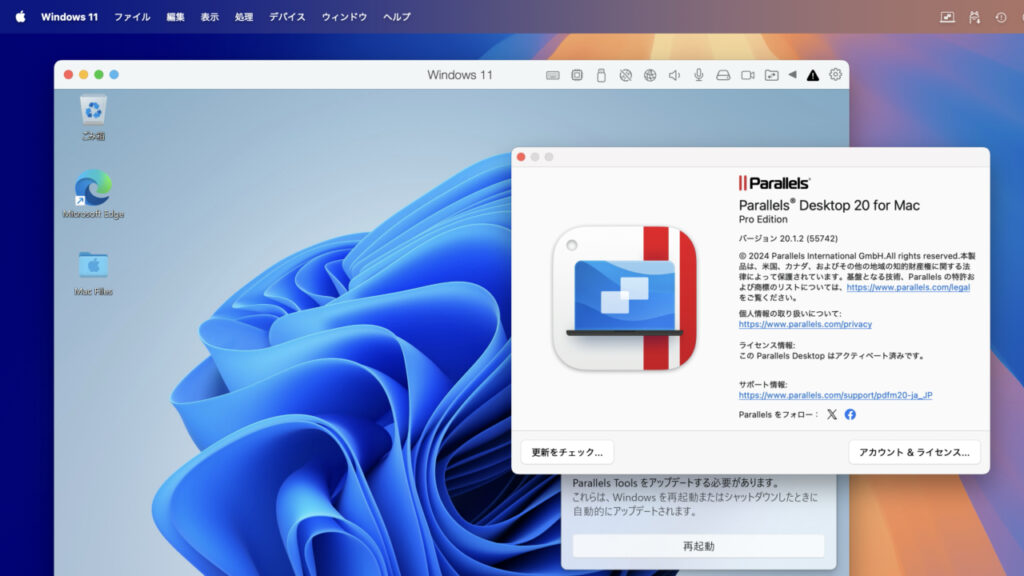Screen dimensions: 1024x576
Task: Open the shared folders icon
Action: pos(772,74)
